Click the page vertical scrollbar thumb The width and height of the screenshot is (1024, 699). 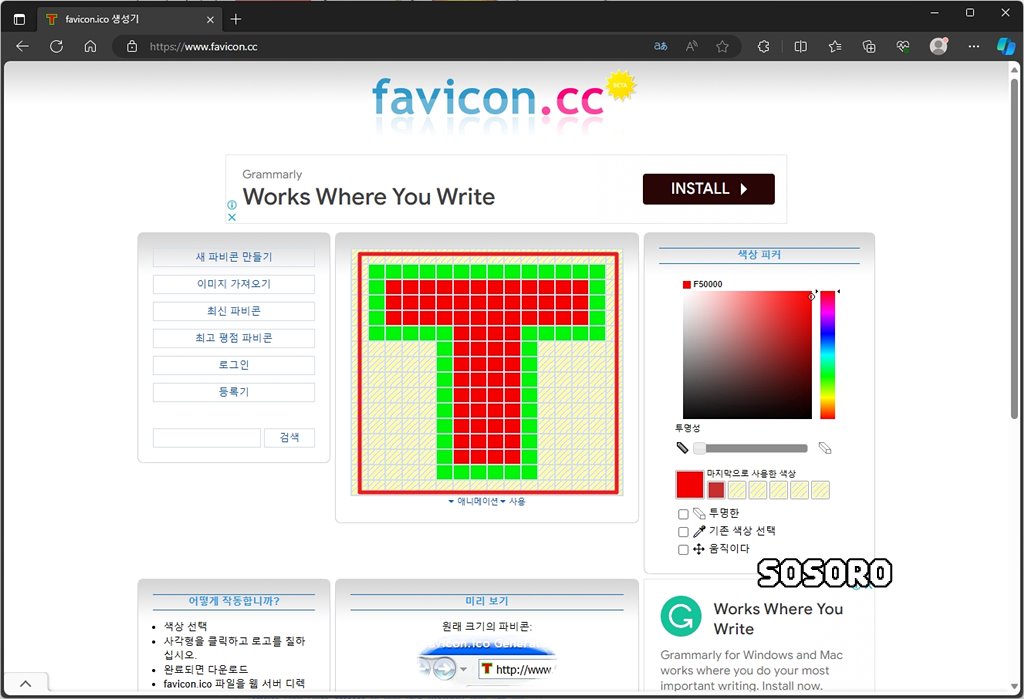coord(1014,248)
